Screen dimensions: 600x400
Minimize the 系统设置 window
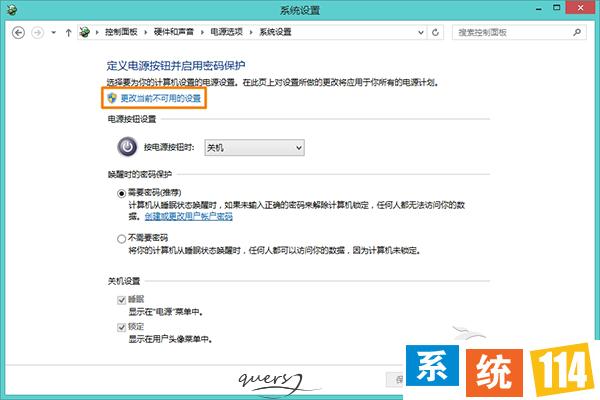tap(539, 9)
